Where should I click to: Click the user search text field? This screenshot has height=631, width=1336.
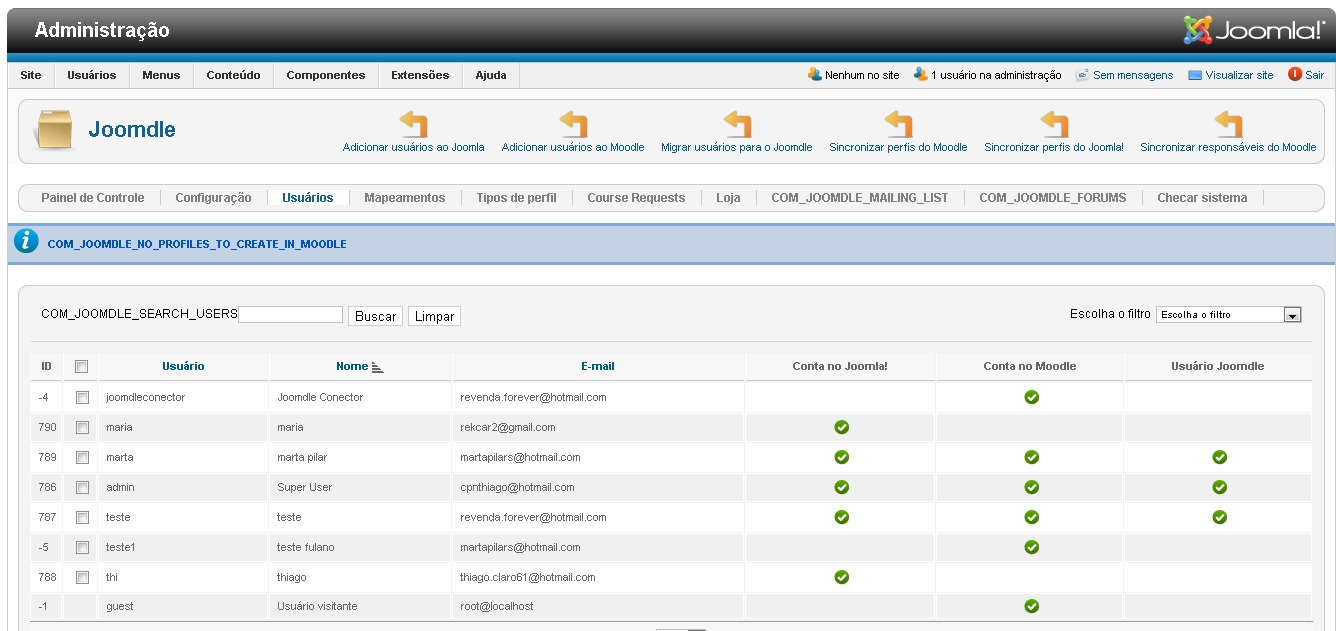click(290, 315)
